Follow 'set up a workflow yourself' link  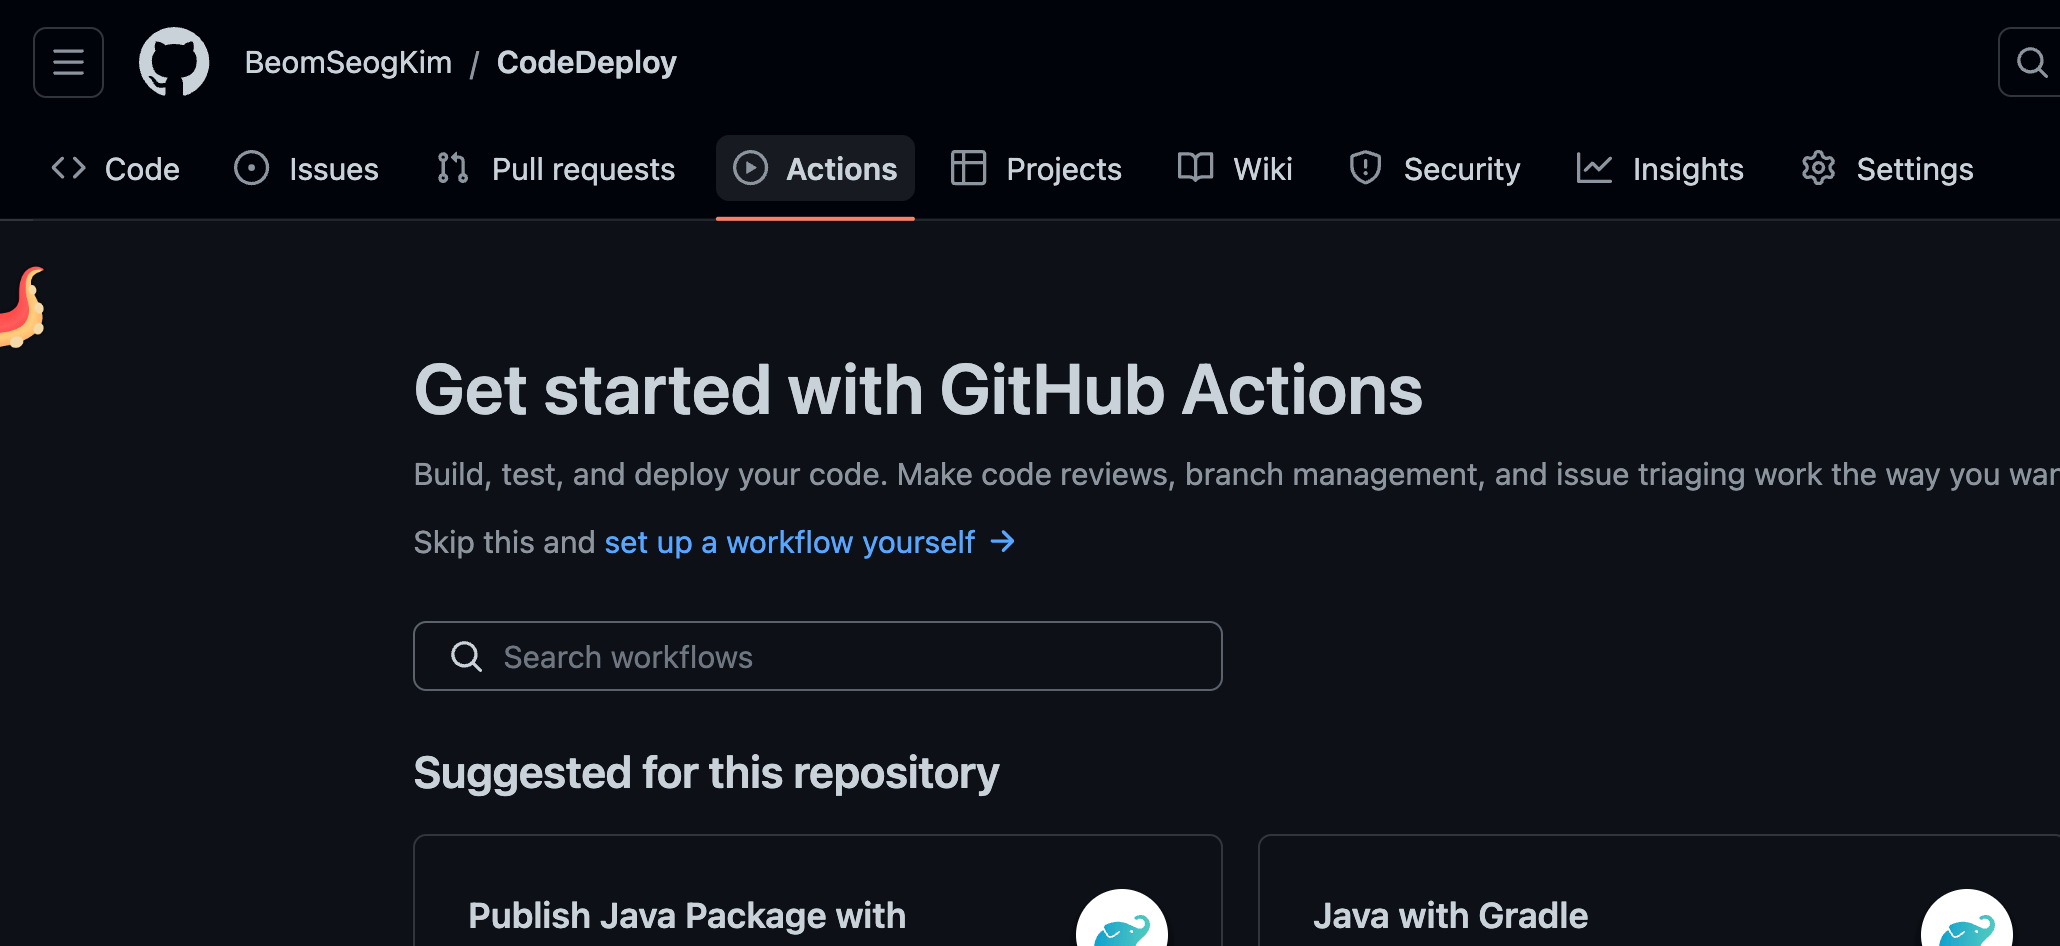coord(790,542)
